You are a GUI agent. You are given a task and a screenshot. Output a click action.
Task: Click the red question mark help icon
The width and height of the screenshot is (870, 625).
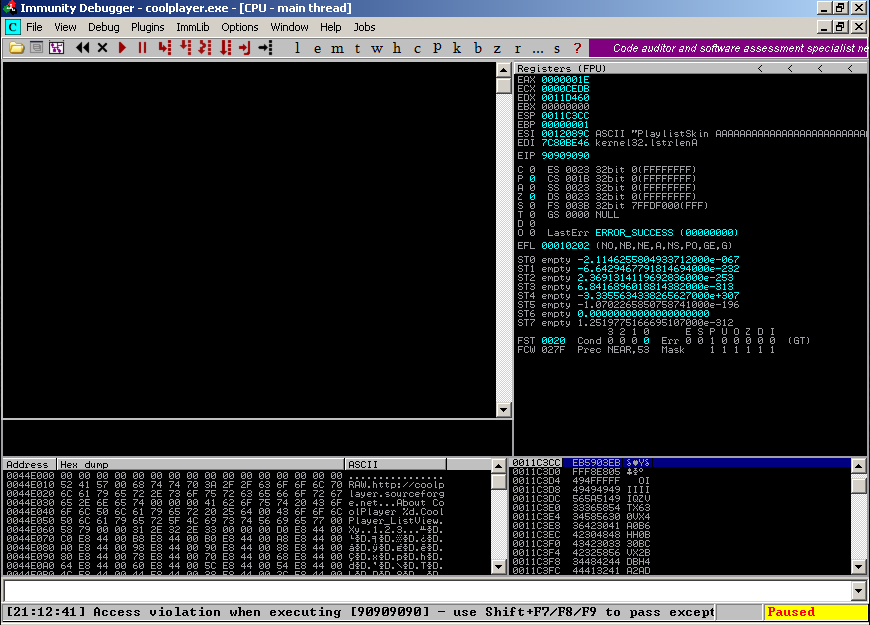577,48
